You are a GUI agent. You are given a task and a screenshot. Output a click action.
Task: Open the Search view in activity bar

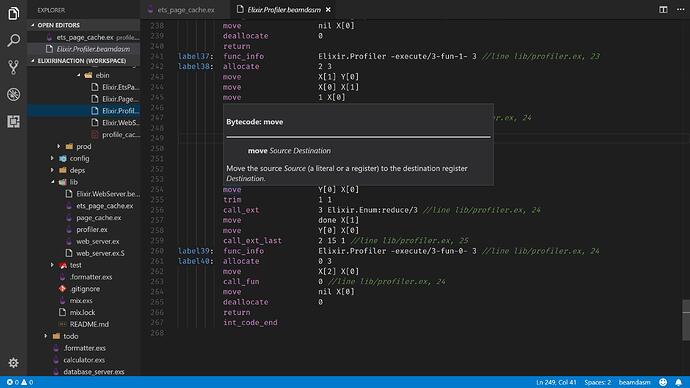pyautogui.click(x=14, y=40)
